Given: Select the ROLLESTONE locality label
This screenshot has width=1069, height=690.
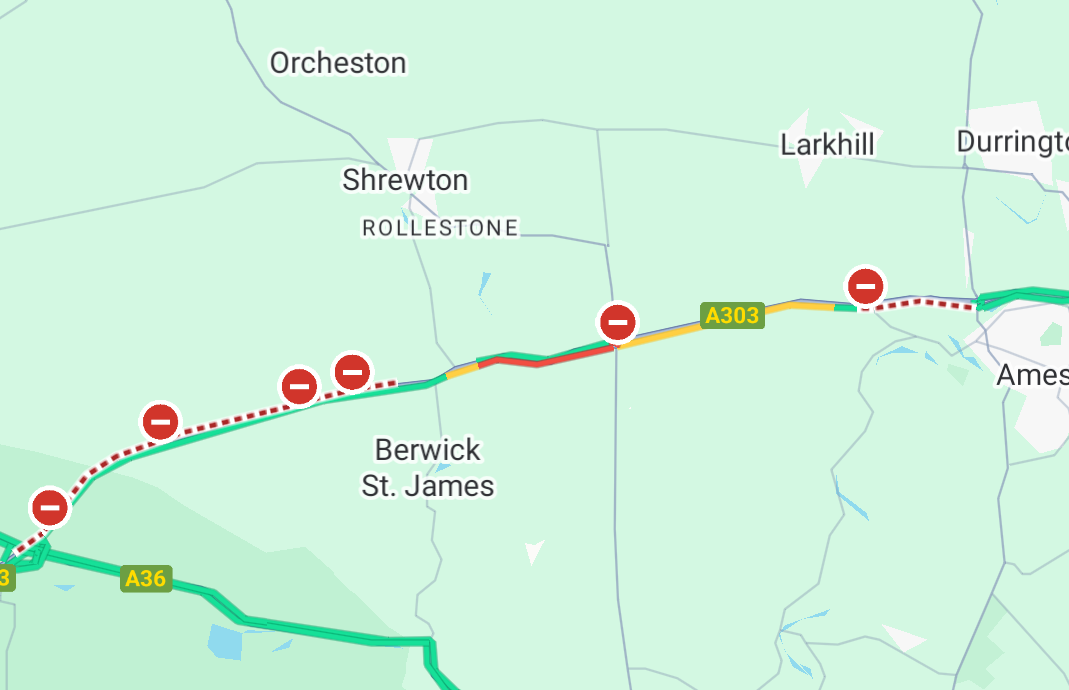Looking at the screenshot, I should pos(440,228).
